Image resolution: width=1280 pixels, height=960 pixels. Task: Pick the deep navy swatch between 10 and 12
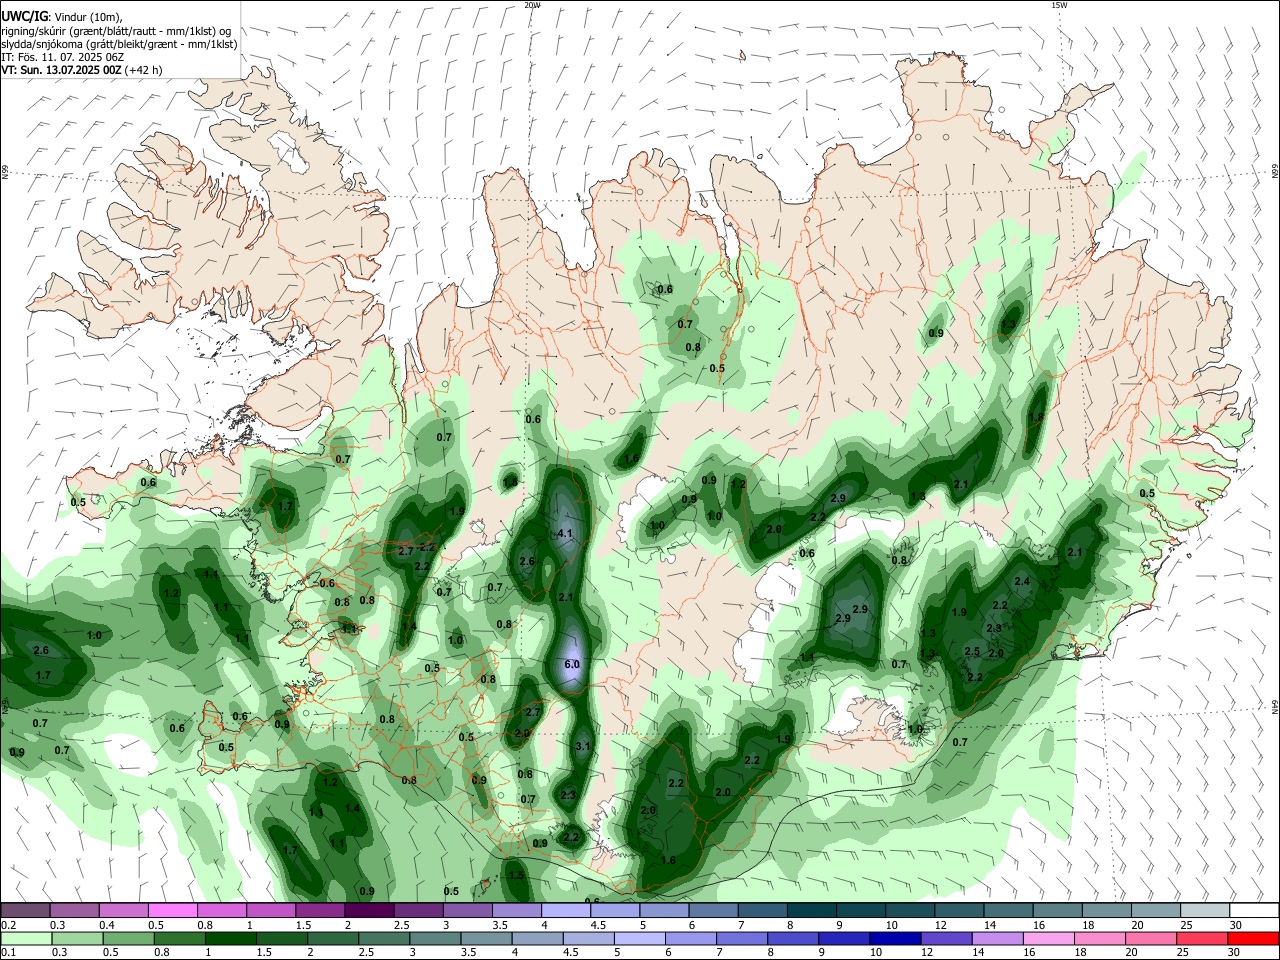pyautogui.click(x=896, y=938)
